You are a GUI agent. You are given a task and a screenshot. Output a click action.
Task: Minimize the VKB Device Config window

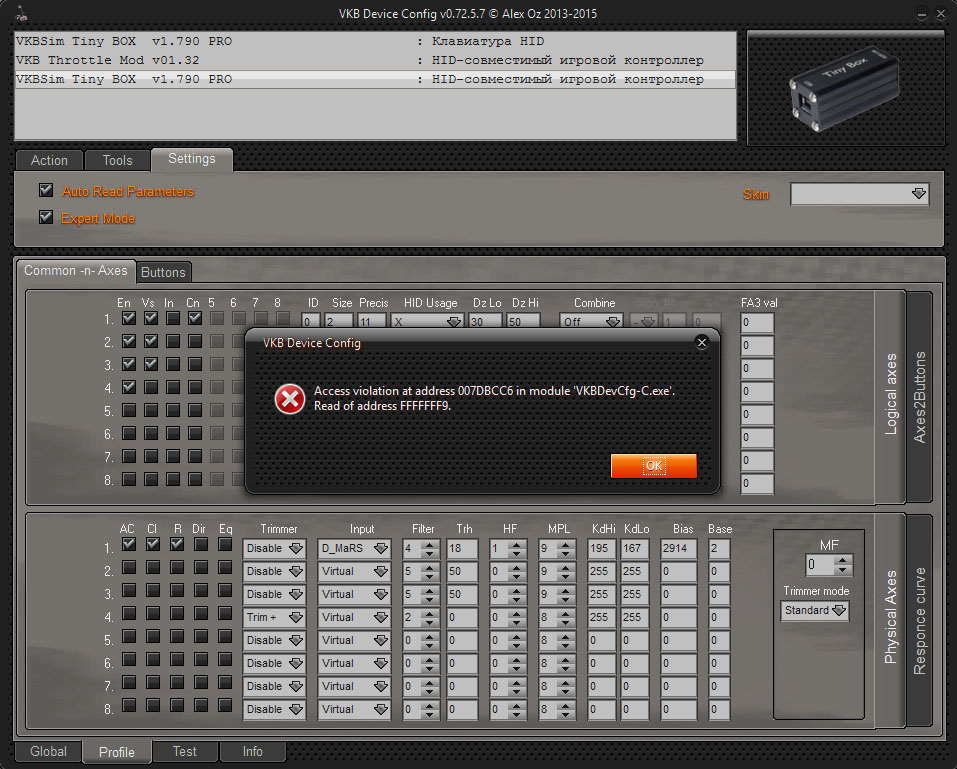click(922, 14)
